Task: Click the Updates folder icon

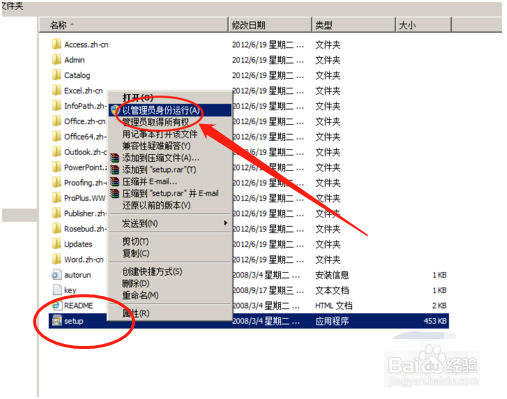Action: click(x=57, y=244)
